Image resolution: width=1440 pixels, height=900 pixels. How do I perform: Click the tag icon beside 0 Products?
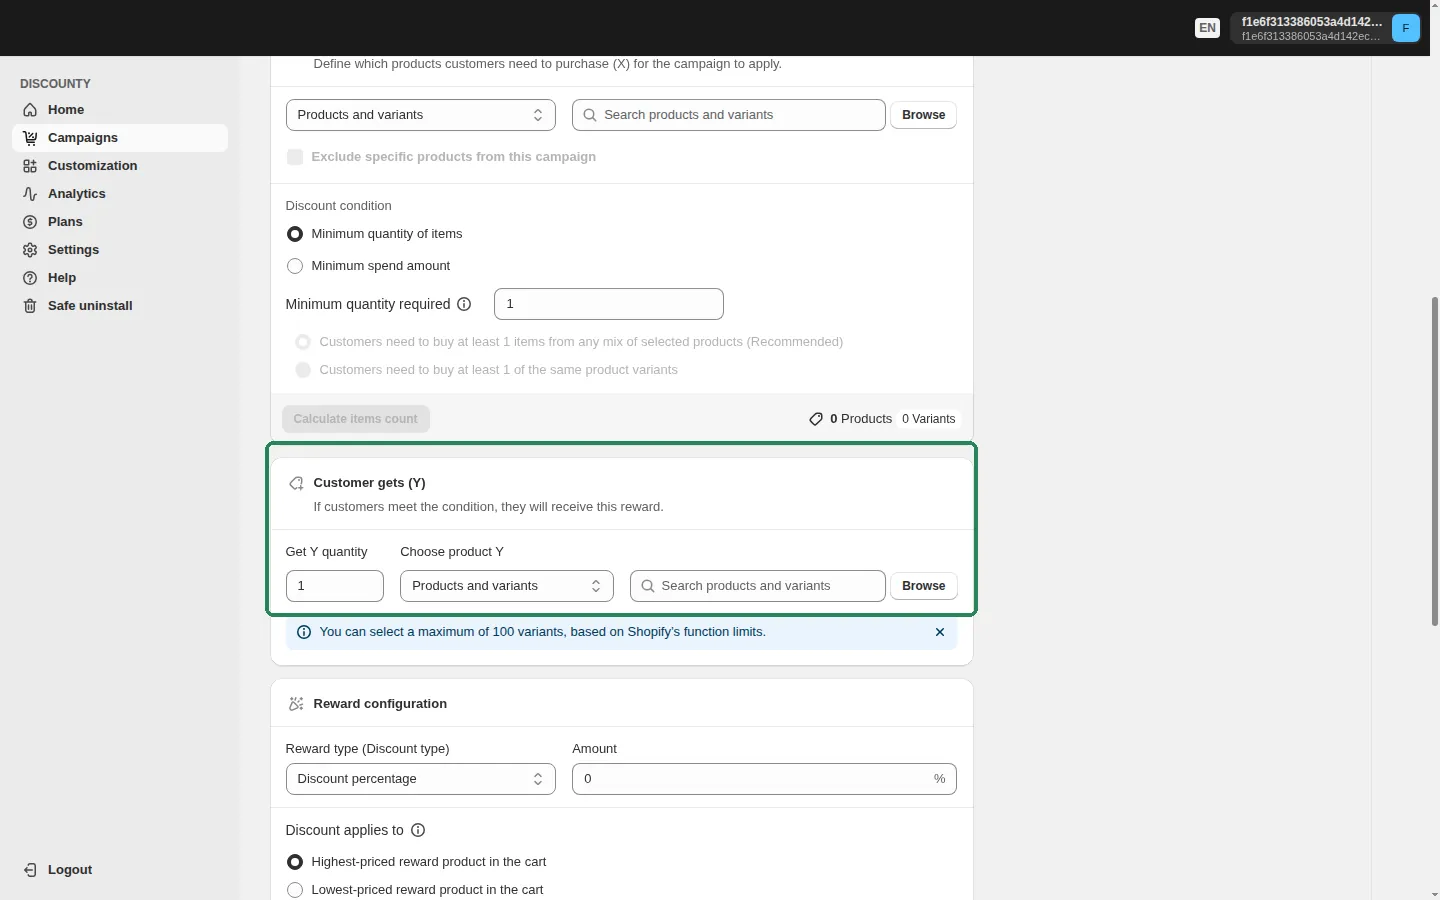[x=816, y=419]
